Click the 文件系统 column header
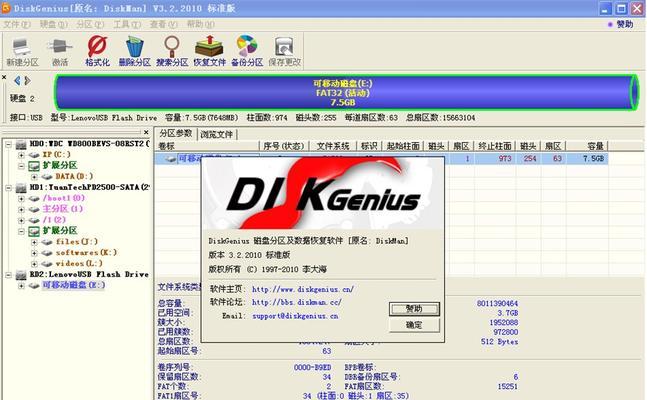Screen dimensions: 647x400 (x=333, y=146)
